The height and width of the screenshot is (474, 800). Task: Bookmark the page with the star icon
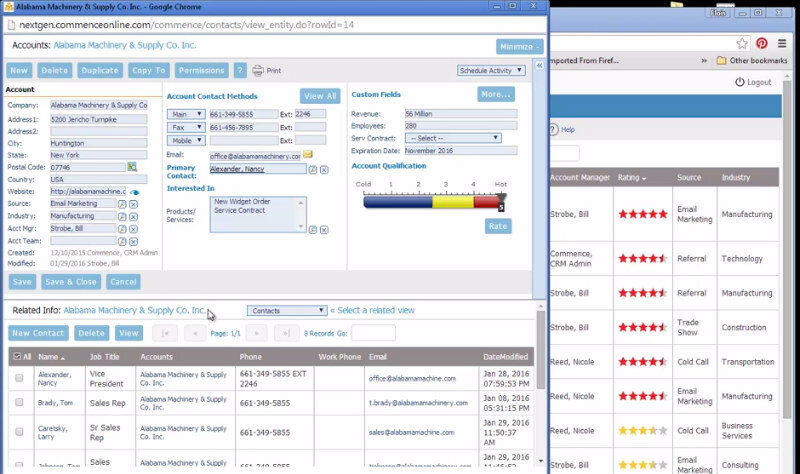(x=742, y=44)
